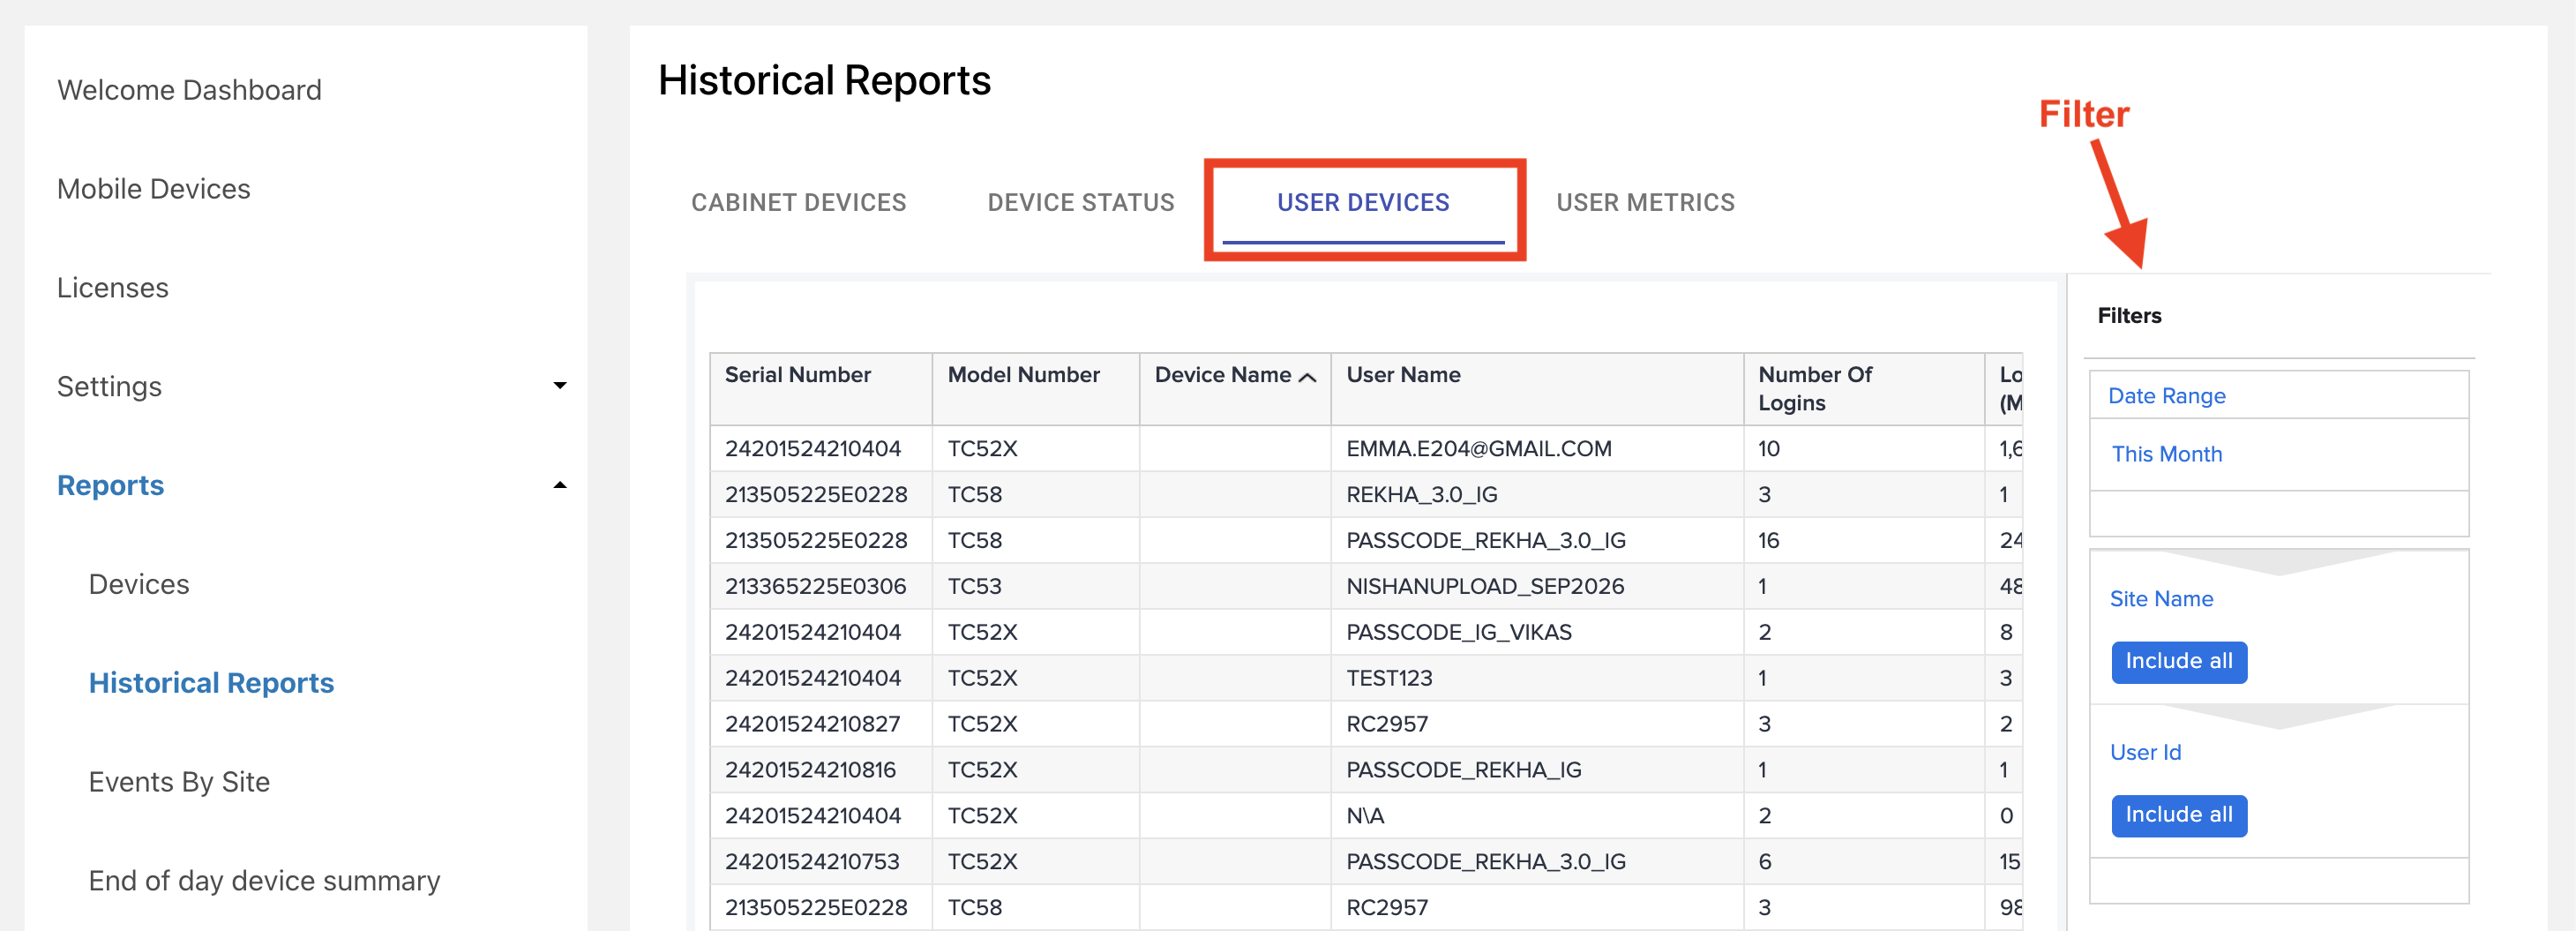Click Include all under User Id
This screenshot has width=2576, height=931.
2179,816
